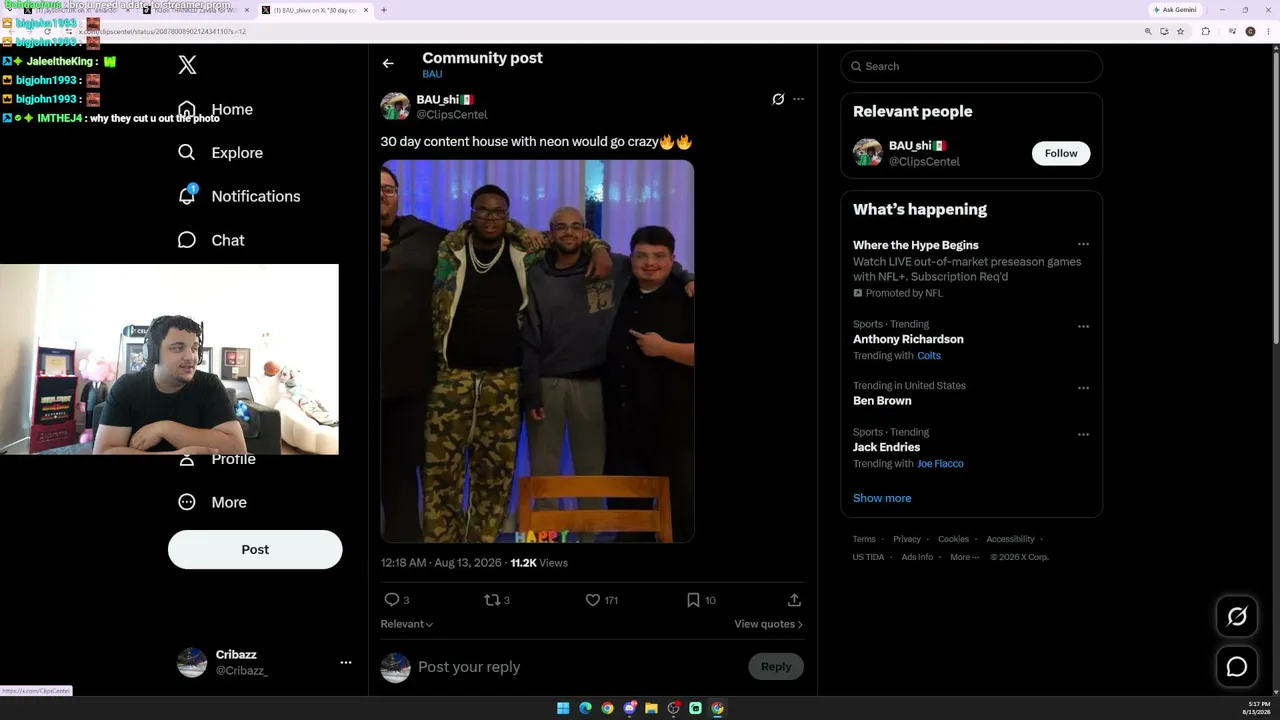Share the post using the share icon
The width and height of the screenshot is (1280, 720).
(794, 600)
